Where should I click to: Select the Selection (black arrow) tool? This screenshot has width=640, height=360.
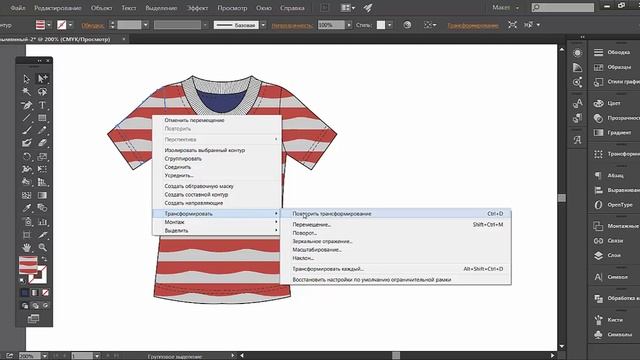(x=27, y=78)
